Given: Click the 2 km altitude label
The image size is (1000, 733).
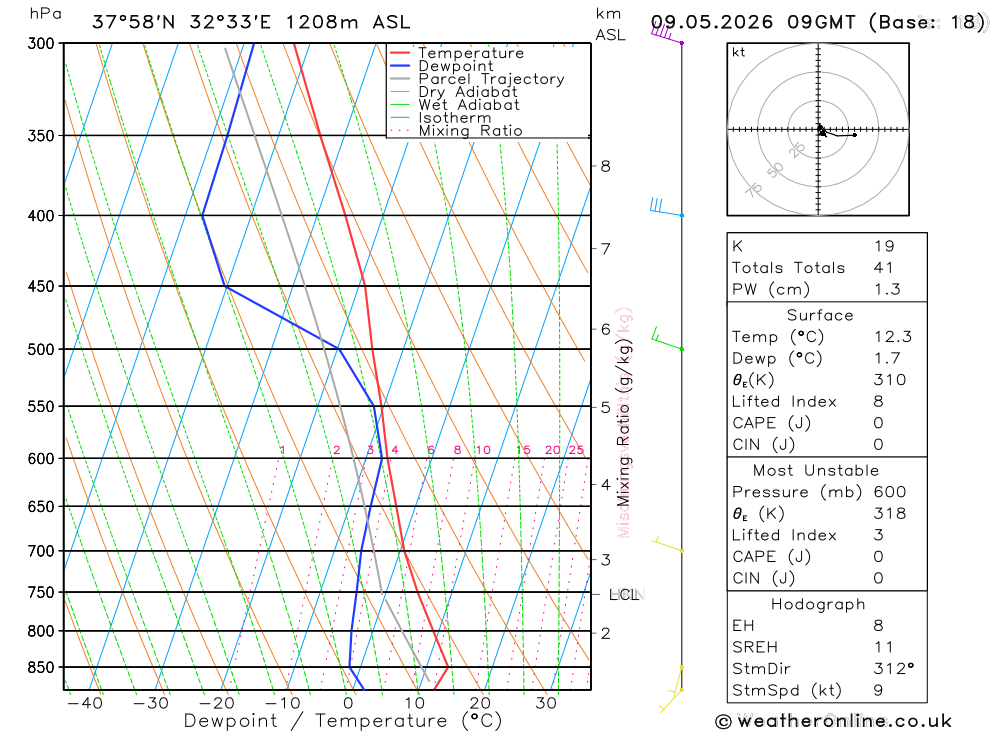Looking at the screenshot, I should 605,633.
